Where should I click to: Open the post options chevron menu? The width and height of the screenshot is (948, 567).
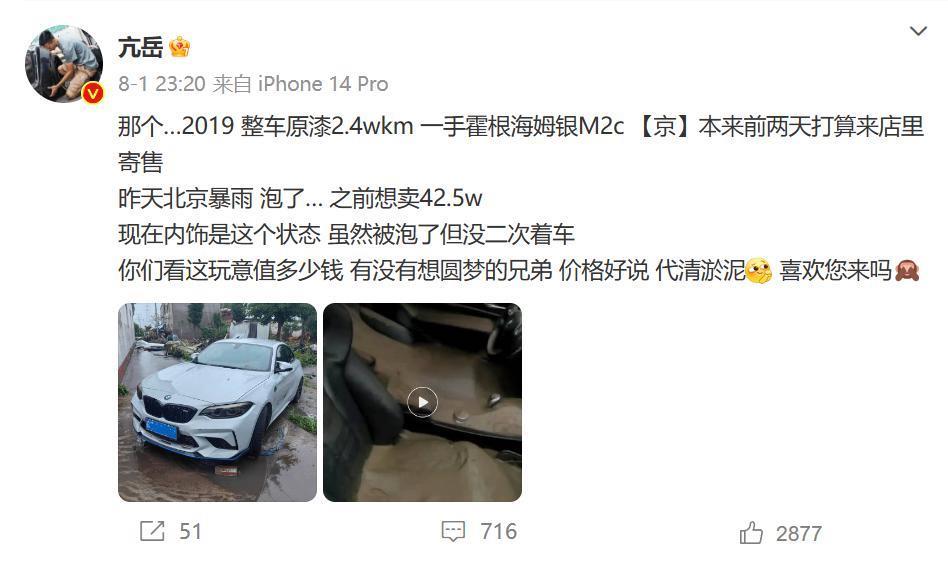pyautogui.click(x=918, y=31)
